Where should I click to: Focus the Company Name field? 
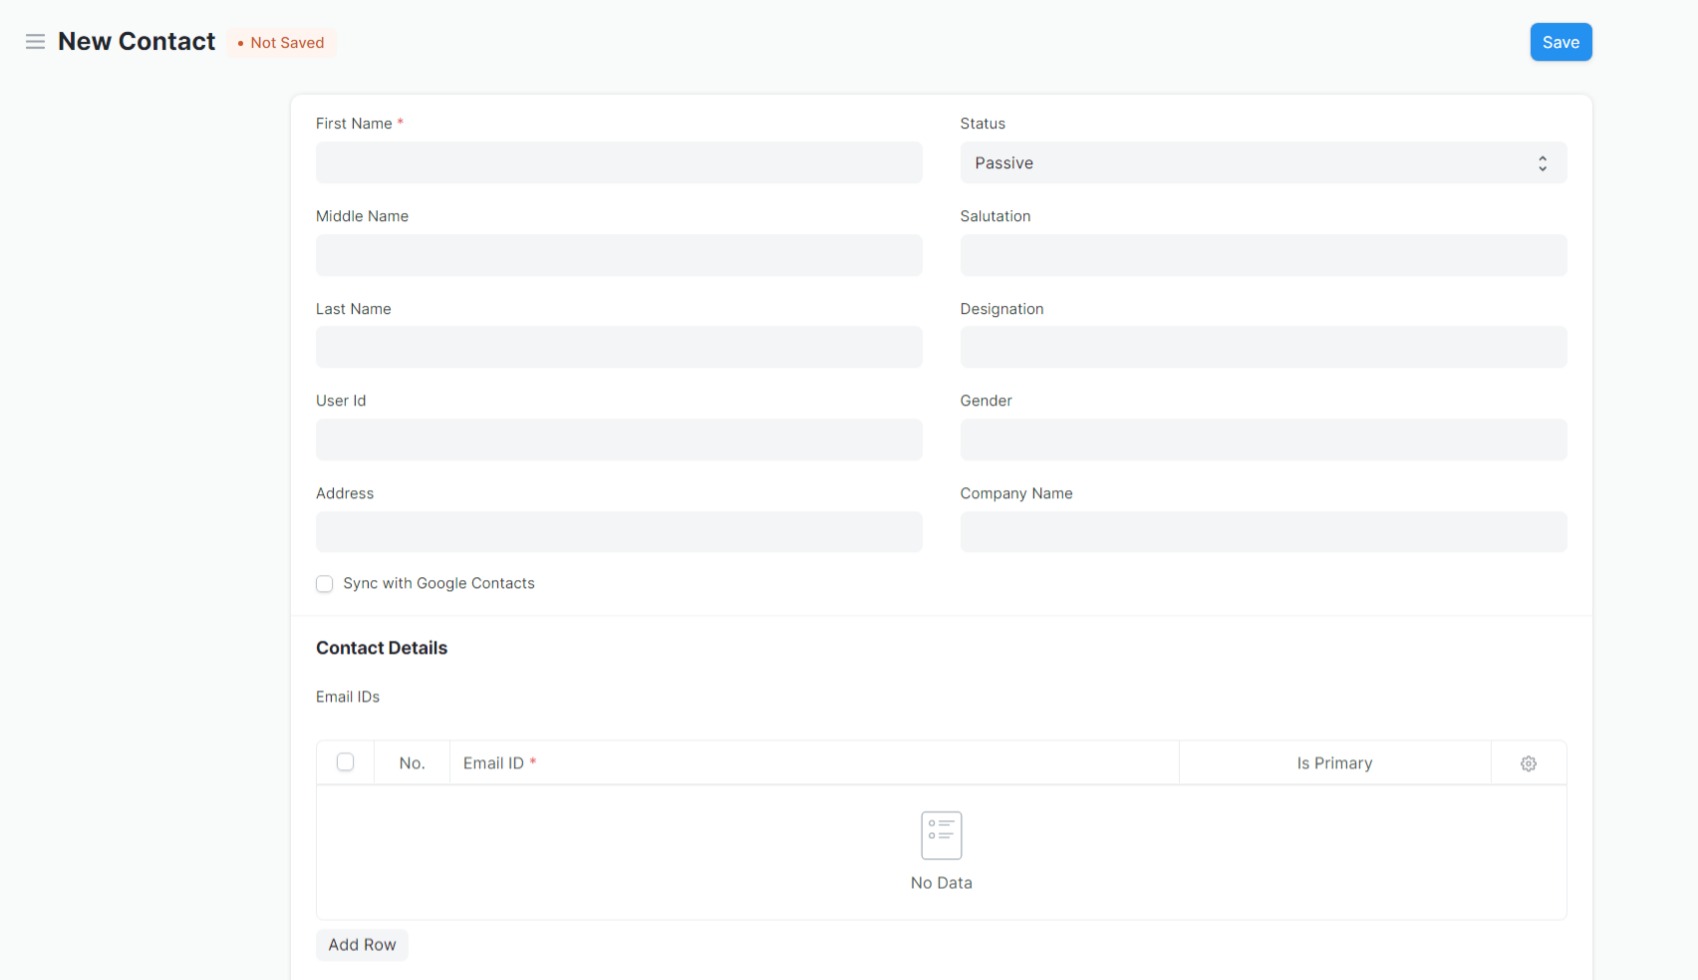(1262, 532)
